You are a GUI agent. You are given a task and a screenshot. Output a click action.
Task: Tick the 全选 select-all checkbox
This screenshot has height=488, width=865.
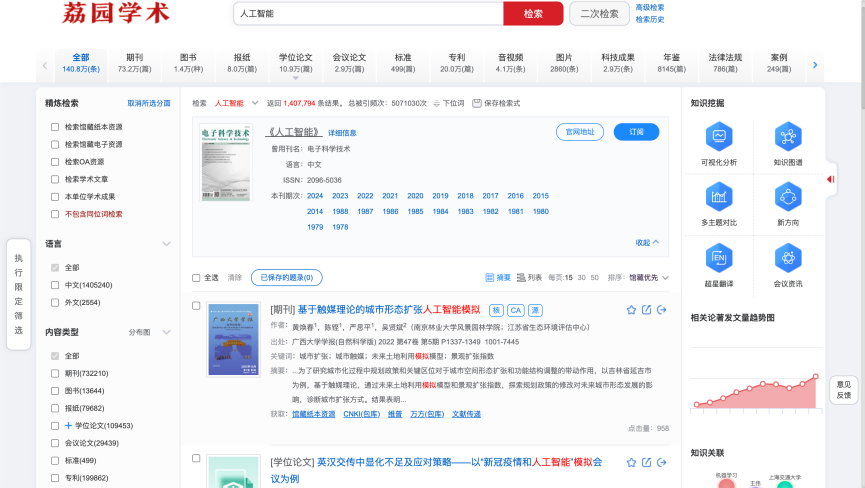(196, 278)
